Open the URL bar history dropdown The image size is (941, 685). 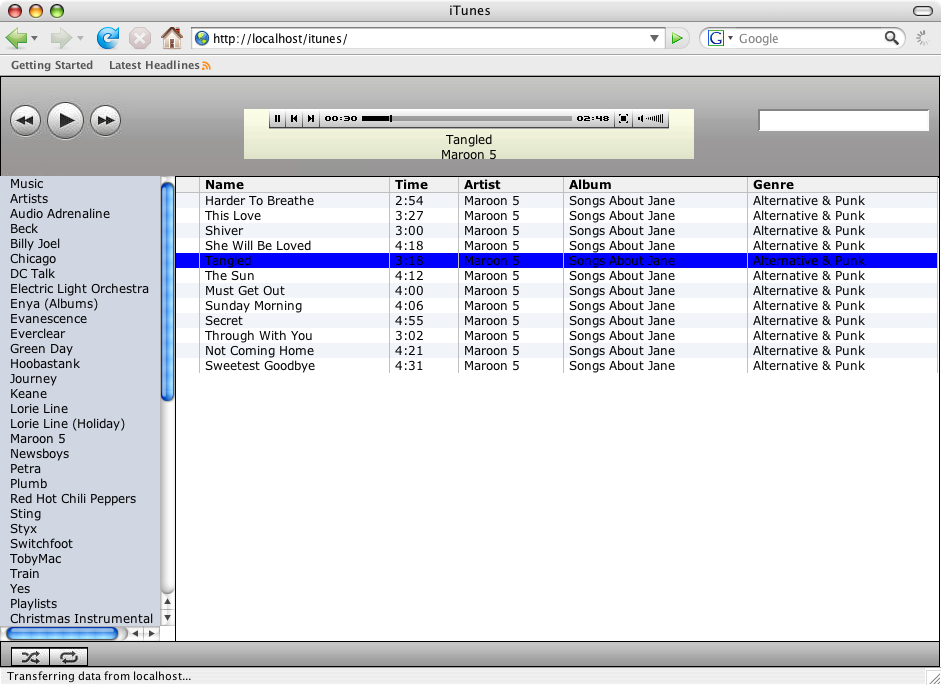click(654, 38)
